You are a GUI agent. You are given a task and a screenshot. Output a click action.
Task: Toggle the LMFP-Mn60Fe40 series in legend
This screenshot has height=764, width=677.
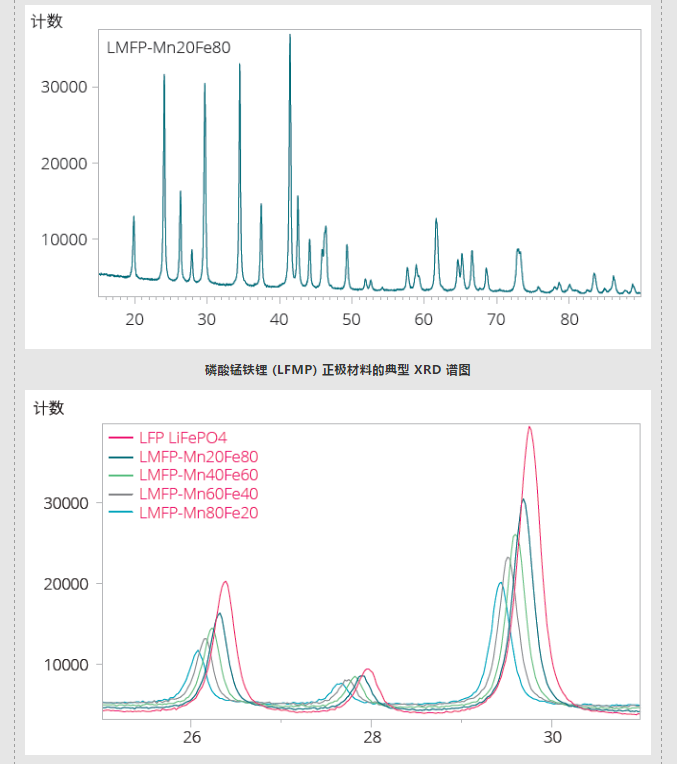point(198,494)
